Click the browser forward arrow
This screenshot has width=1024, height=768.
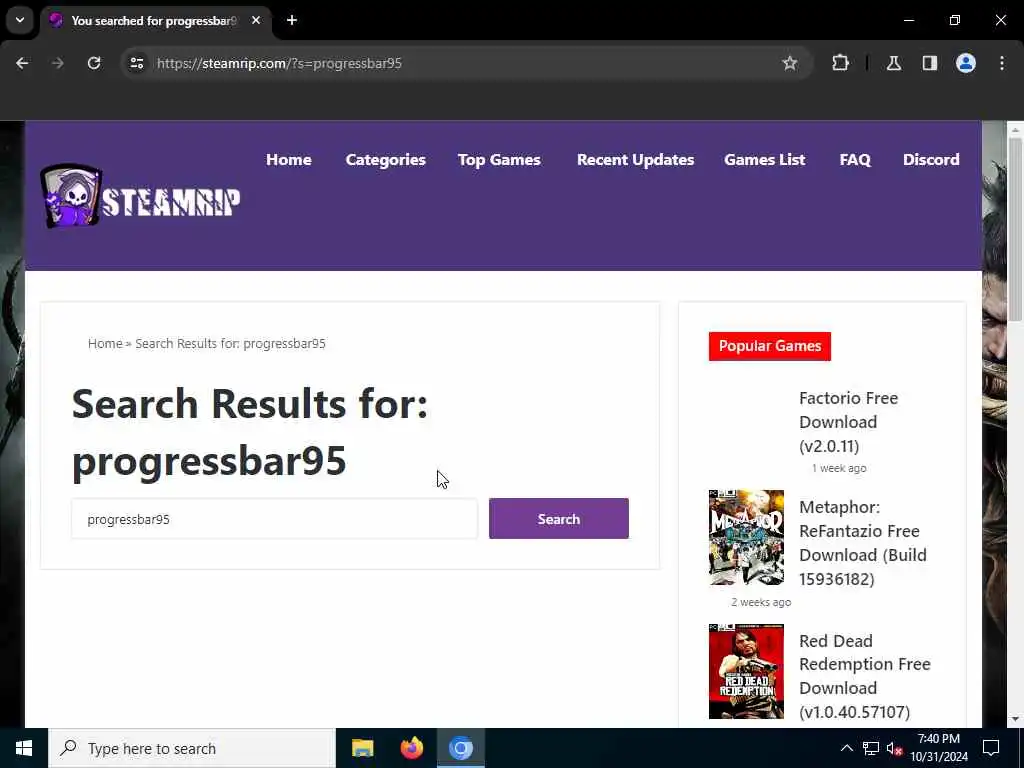pos(57,63)
